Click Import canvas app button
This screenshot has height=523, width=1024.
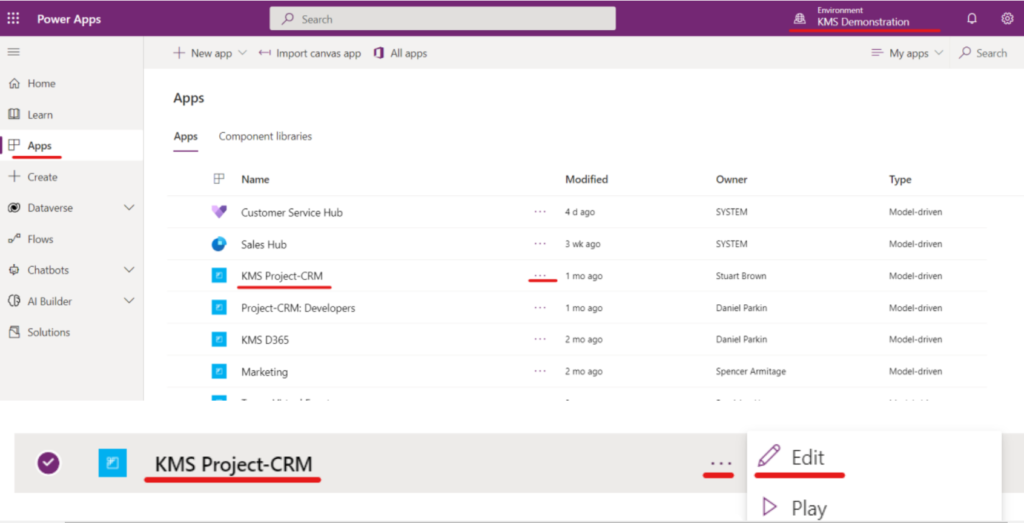click(310, 54)
